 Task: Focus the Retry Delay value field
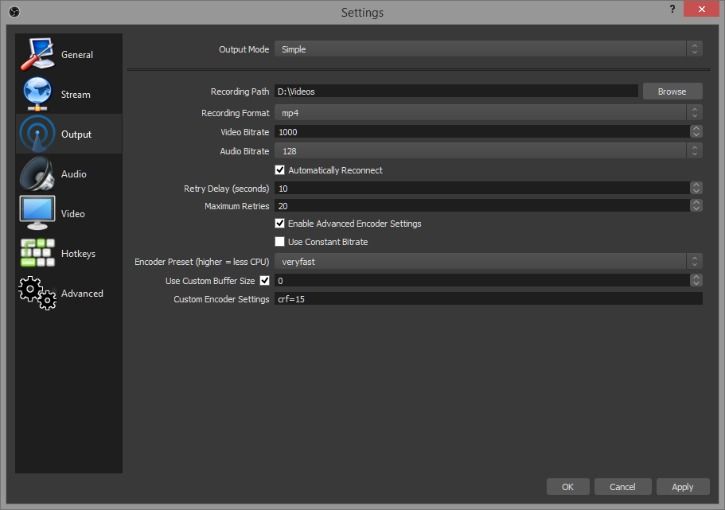pos(482,188)
